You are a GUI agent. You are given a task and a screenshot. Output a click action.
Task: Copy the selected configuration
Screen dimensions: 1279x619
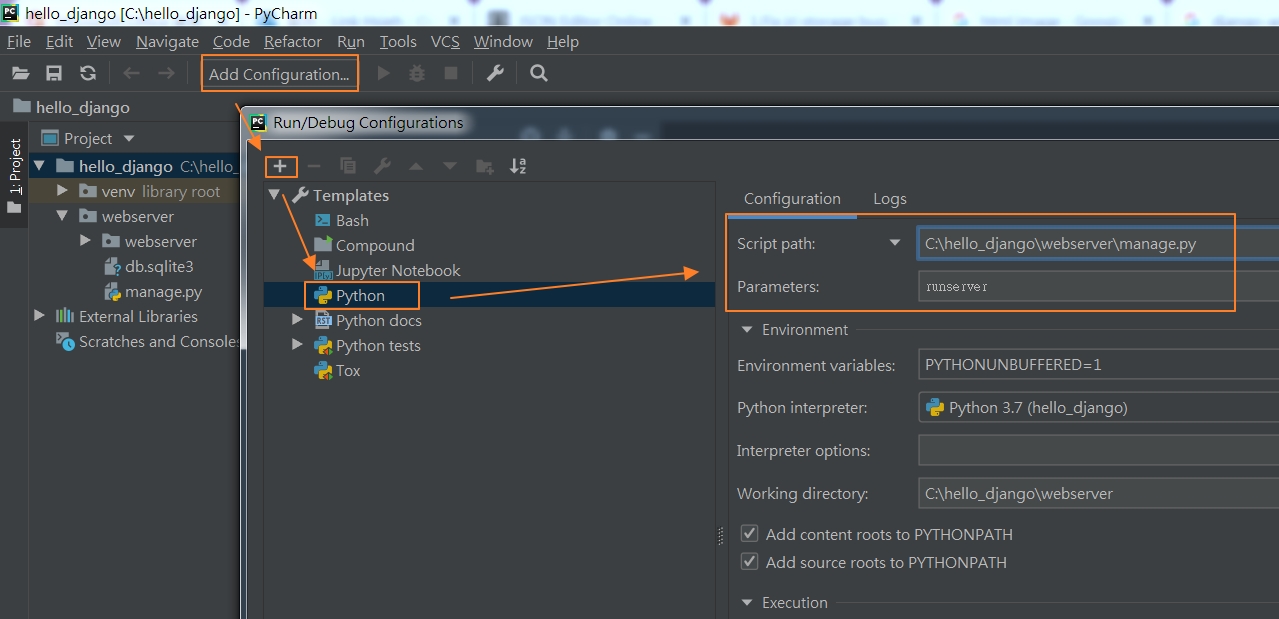[349, 166]
